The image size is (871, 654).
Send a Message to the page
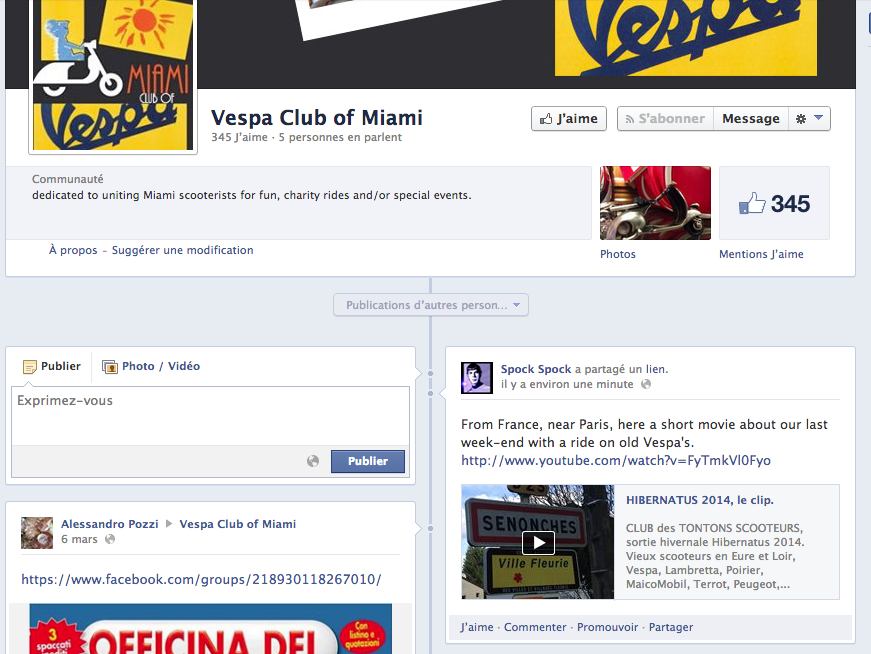click(751, 119)
